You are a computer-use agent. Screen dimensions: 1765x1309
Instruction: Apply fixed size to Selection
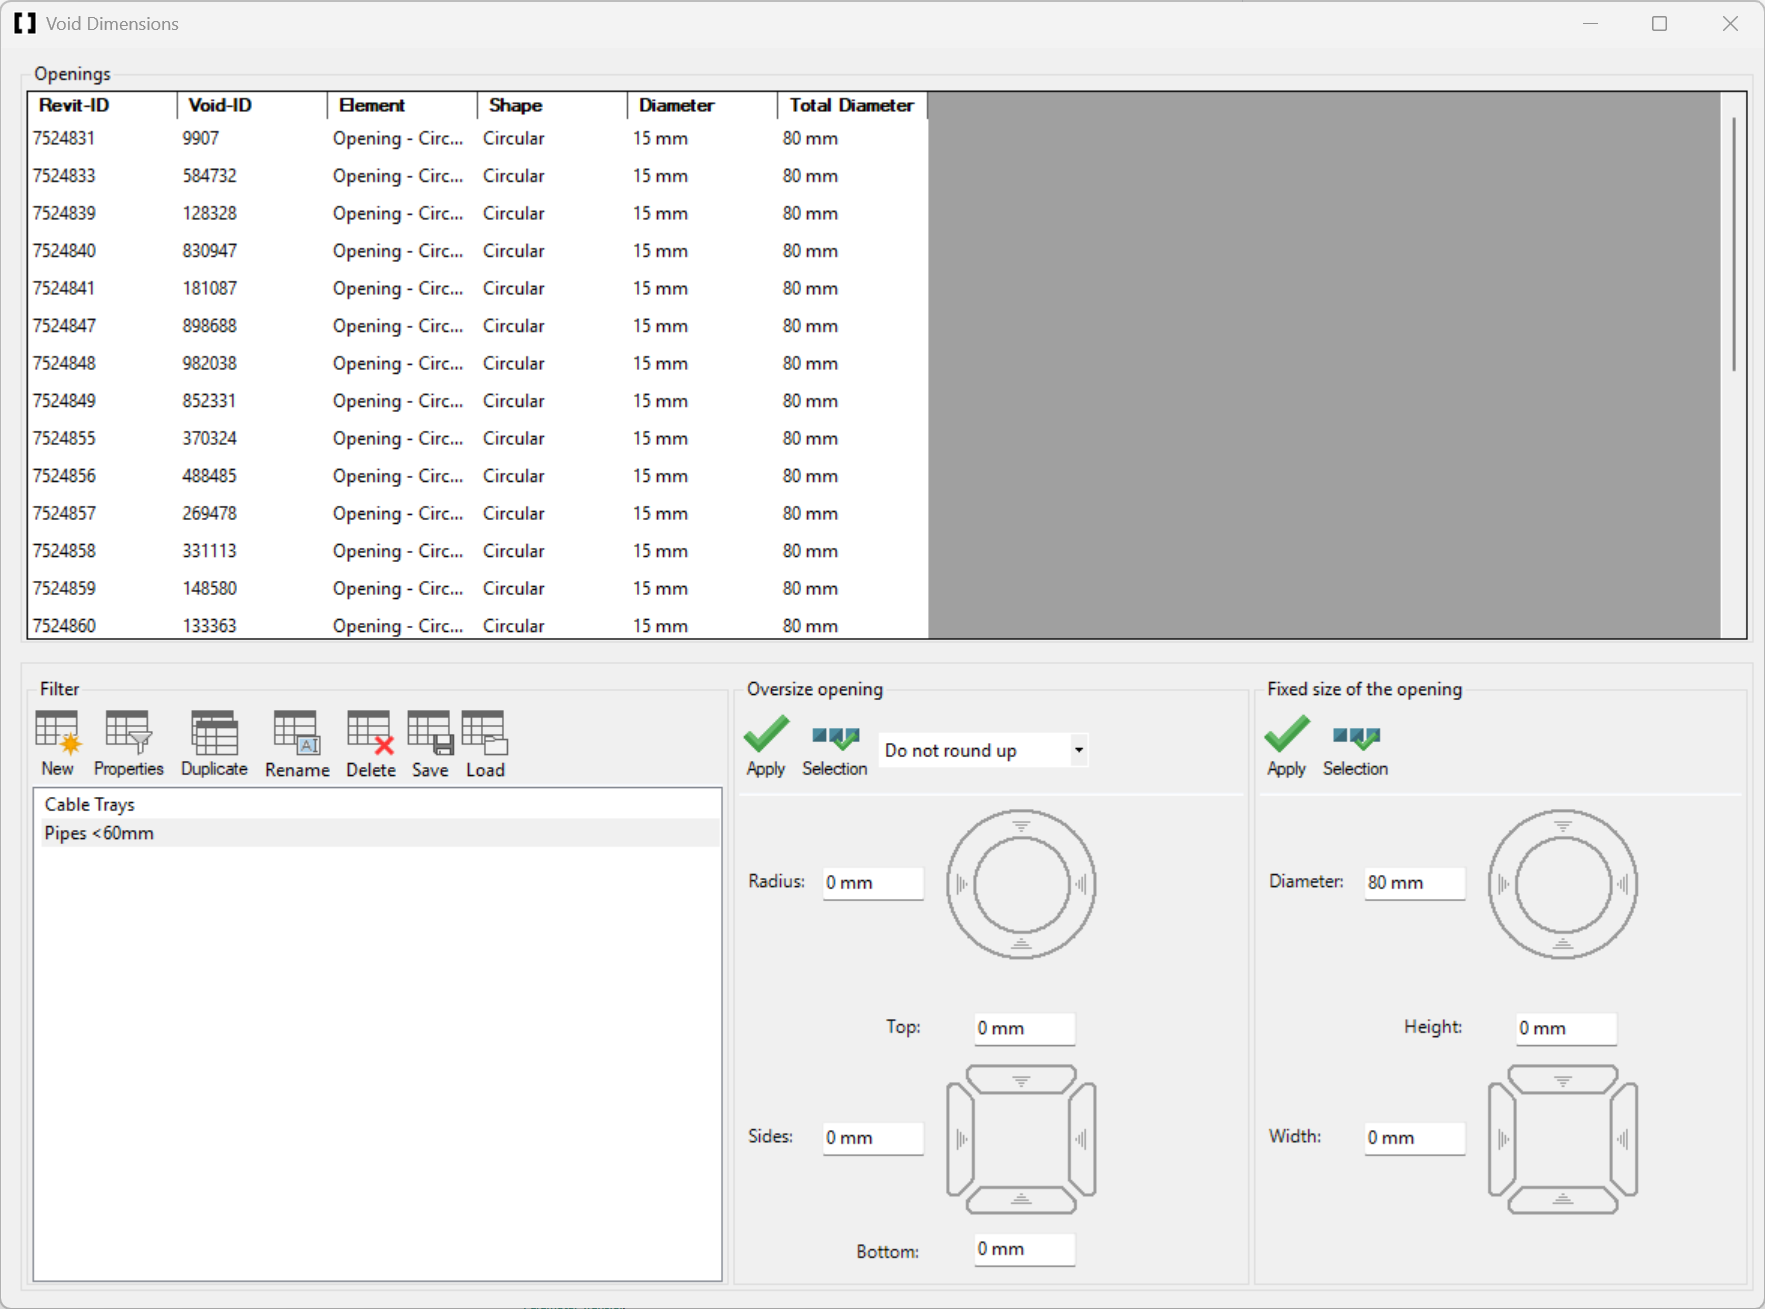1355,751
